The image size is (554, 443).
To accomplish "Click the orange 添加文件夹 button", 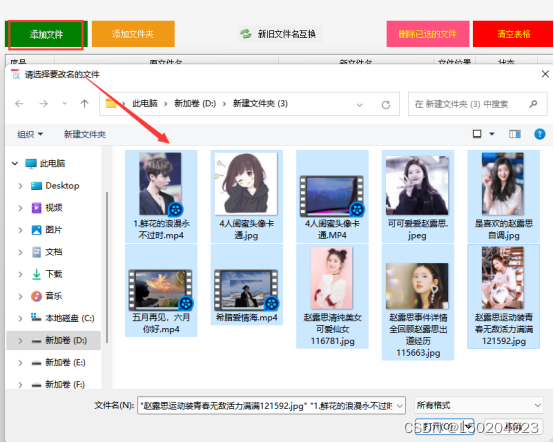I will tap(133, 34).
